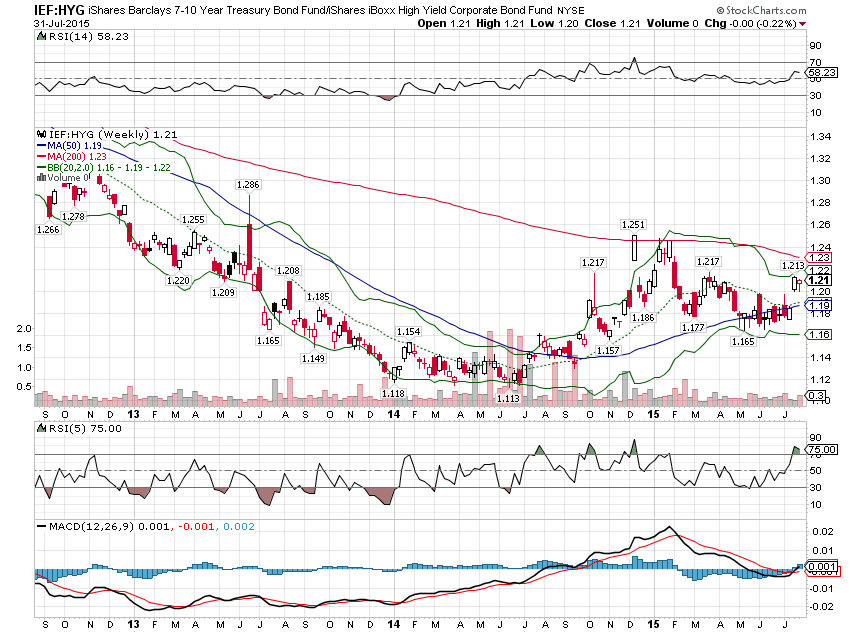Click the 1.208 price label
Viewport: 850px width, 633px height.
288,270
